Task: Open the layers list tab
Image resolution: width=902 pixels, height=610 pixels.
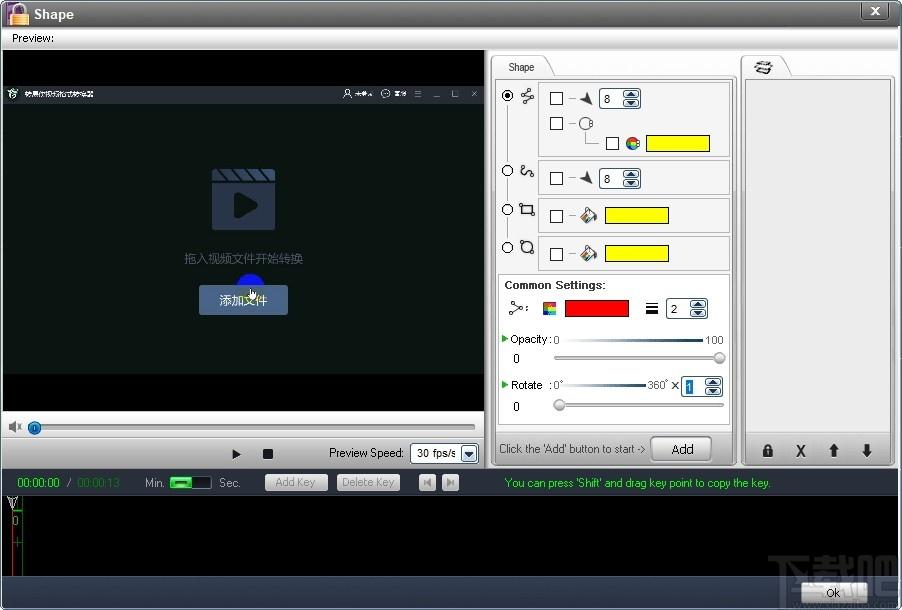Action: 763,67
